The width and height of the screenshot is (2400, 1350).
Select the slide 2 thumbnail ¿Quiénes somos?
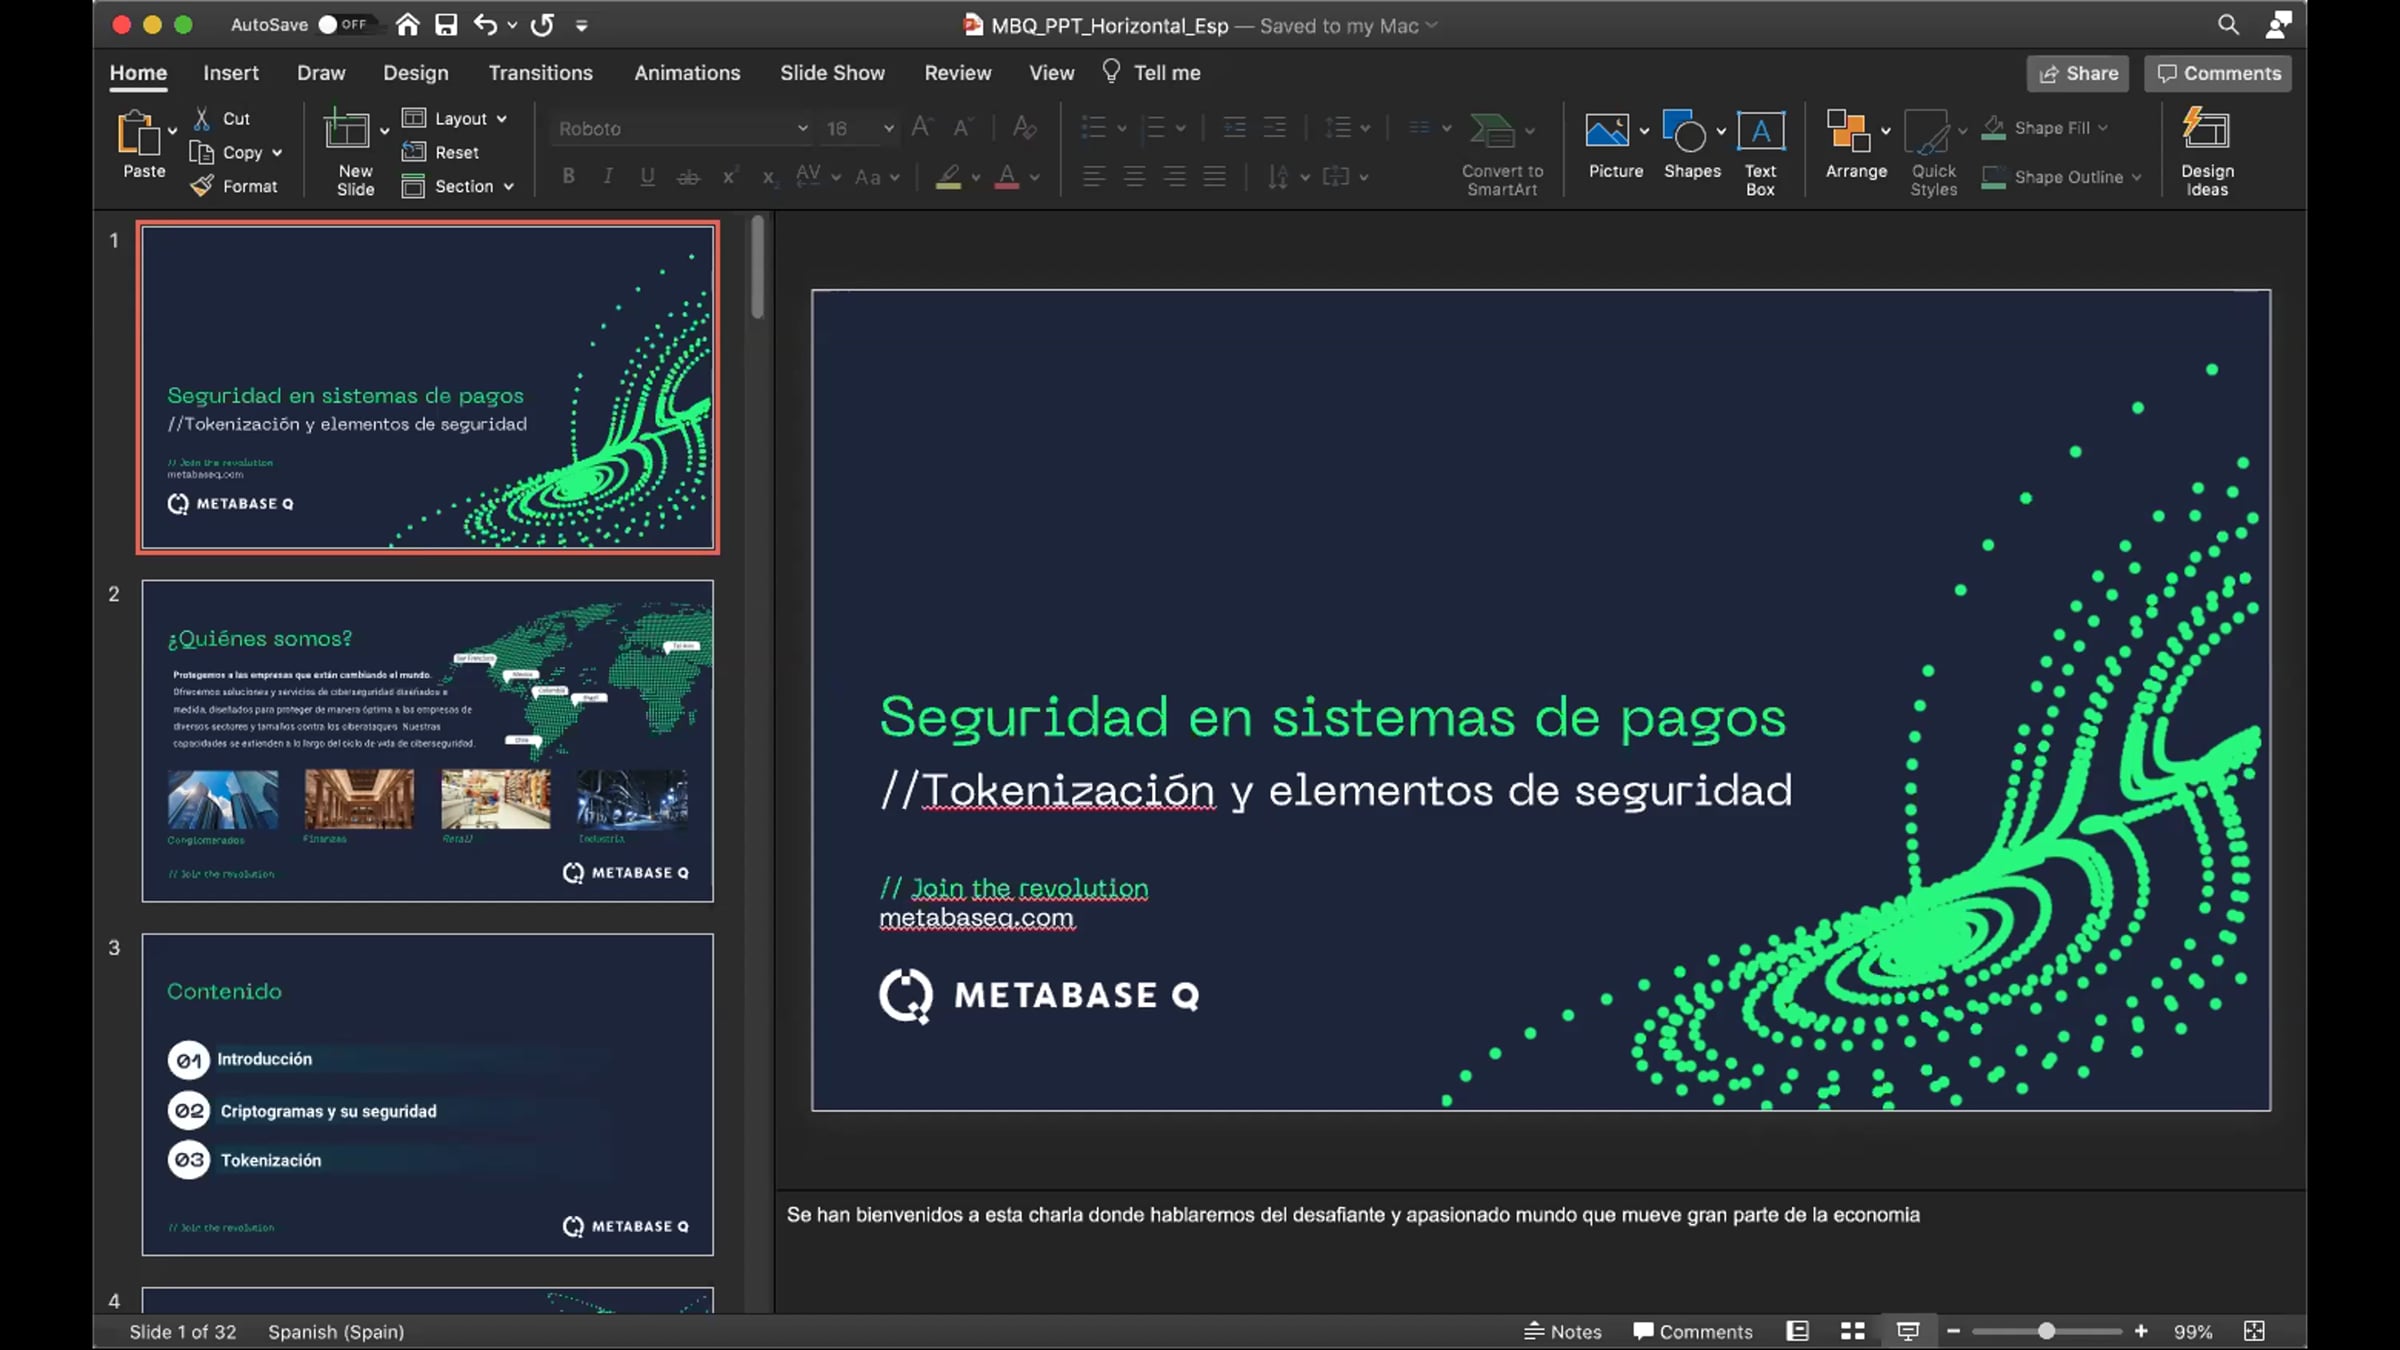coord(428,741)
